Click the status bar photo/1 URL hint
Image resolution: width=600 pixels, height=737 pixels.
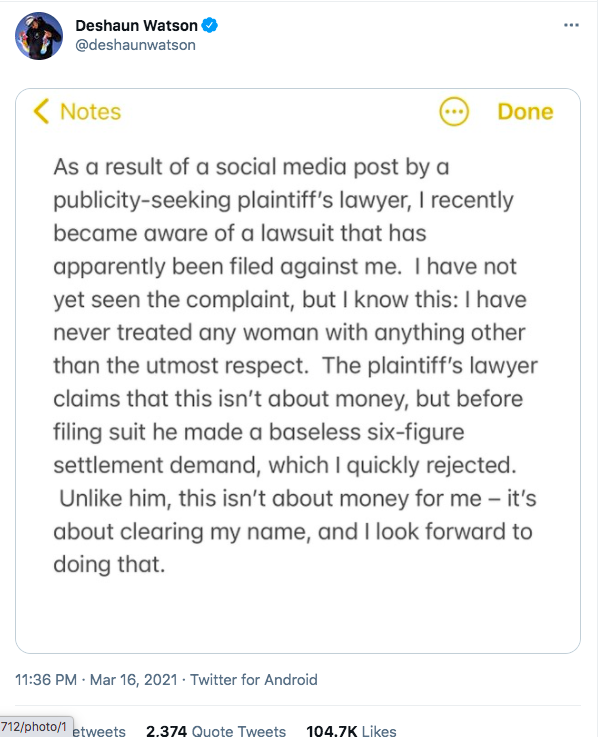(x=36, y=727)
